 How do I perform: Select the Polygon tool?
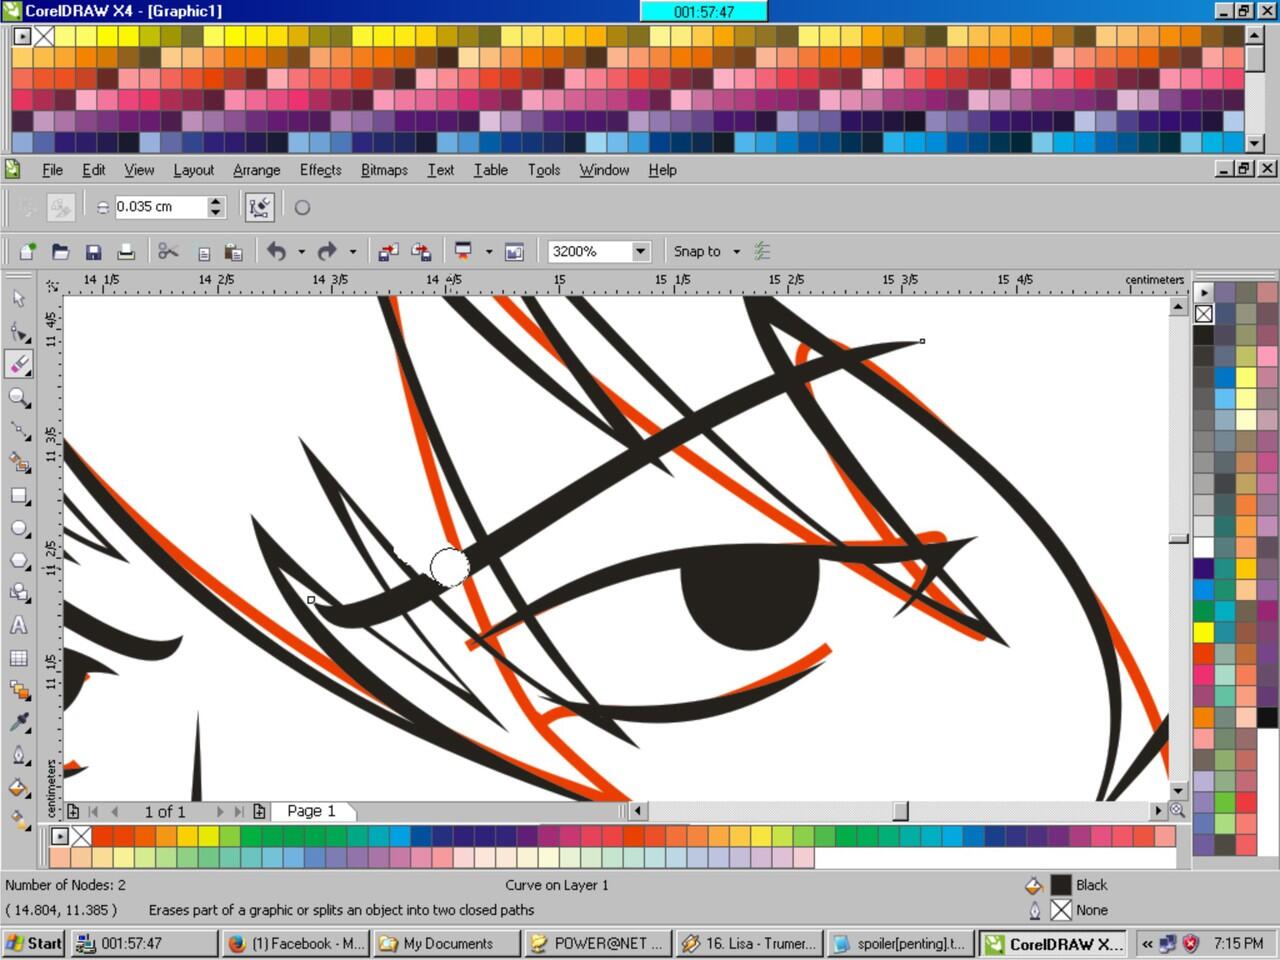(19, 560)
